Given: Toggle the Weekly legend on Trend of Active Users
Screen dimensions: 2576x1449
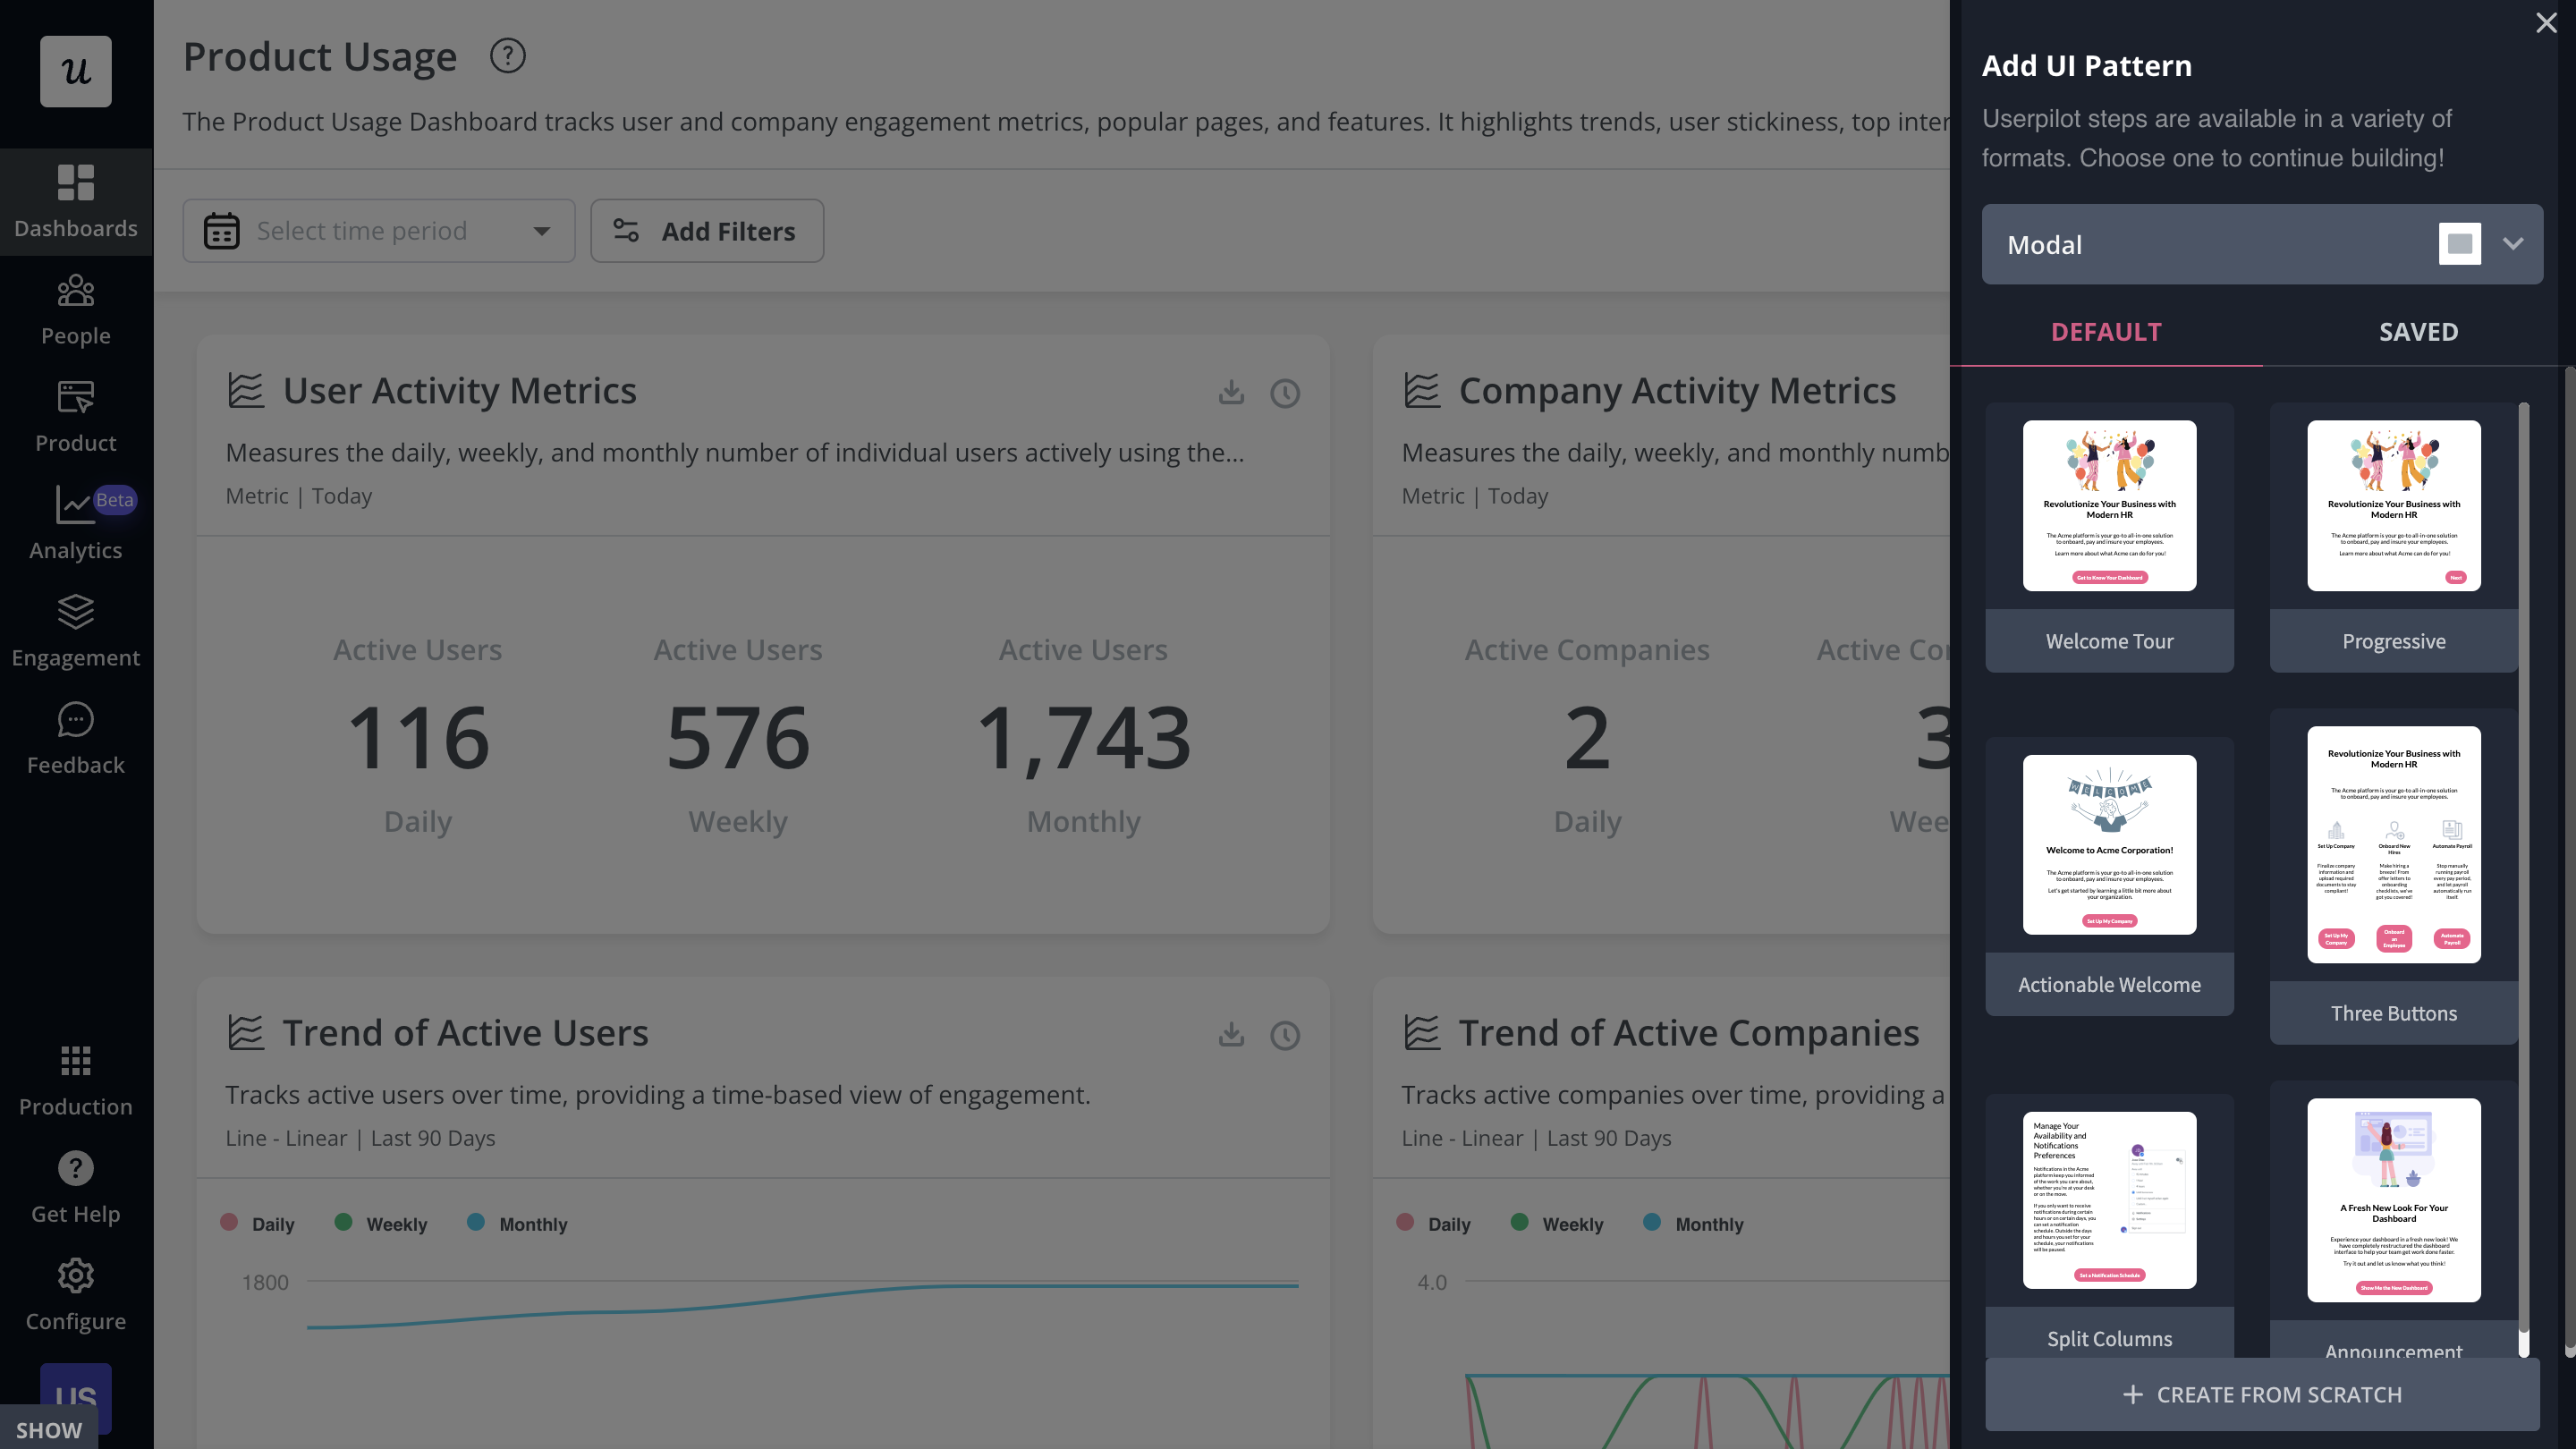Looking at the screenshot, I should [x=381, y=1223].
